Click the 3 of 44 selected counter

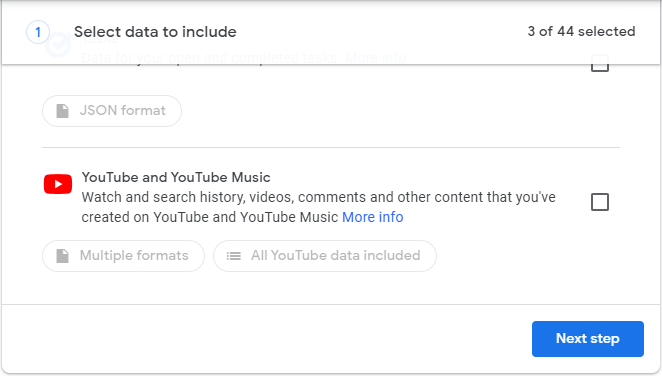click(x=581, y=31)
